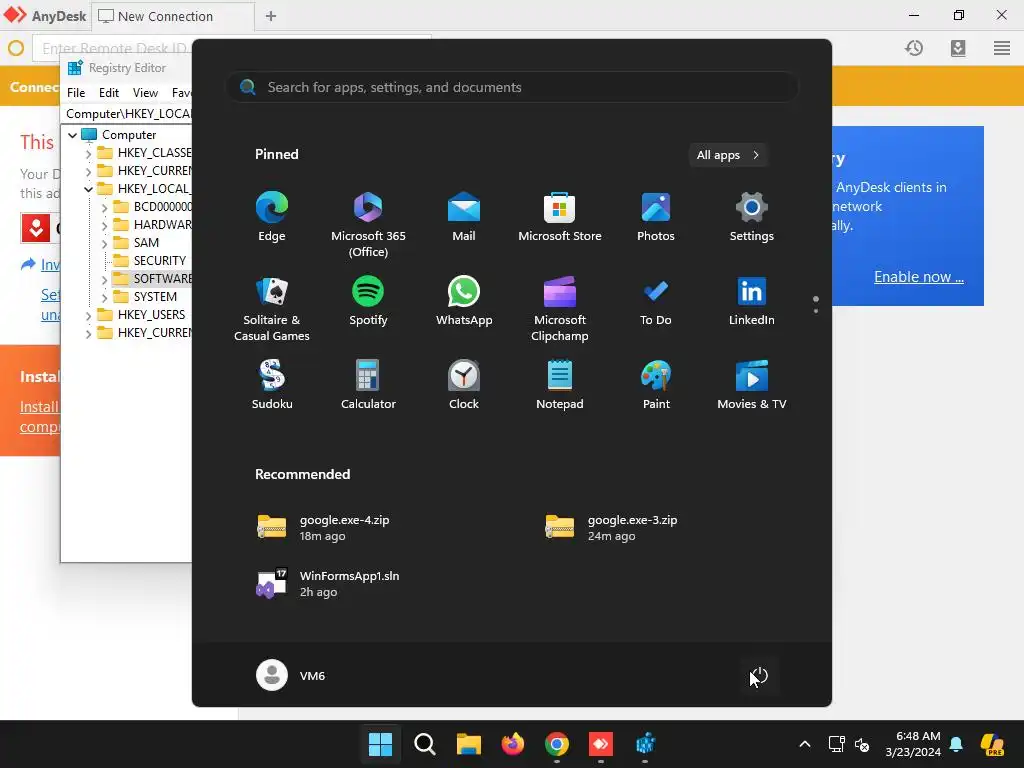Launch Microsoft Clipchamp

coord(560,309)
